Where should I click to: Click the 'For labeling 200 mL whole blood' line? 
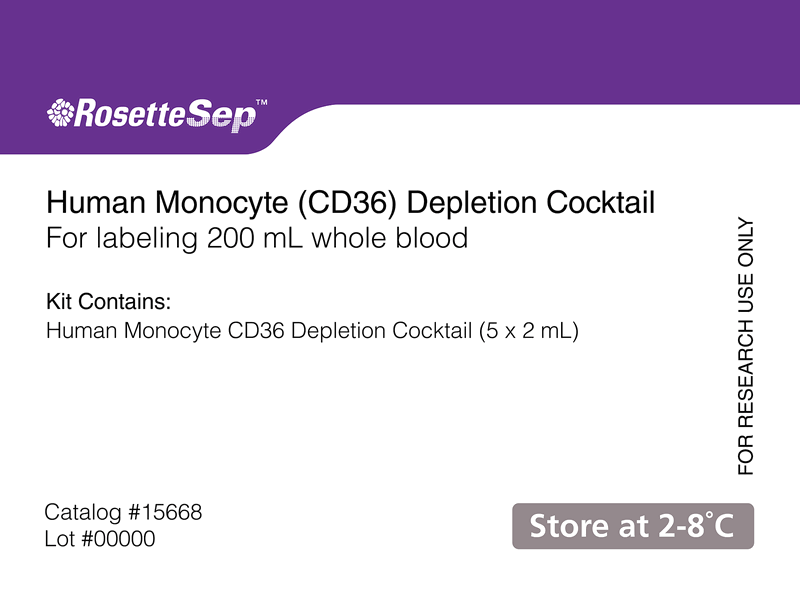[257, 238]
